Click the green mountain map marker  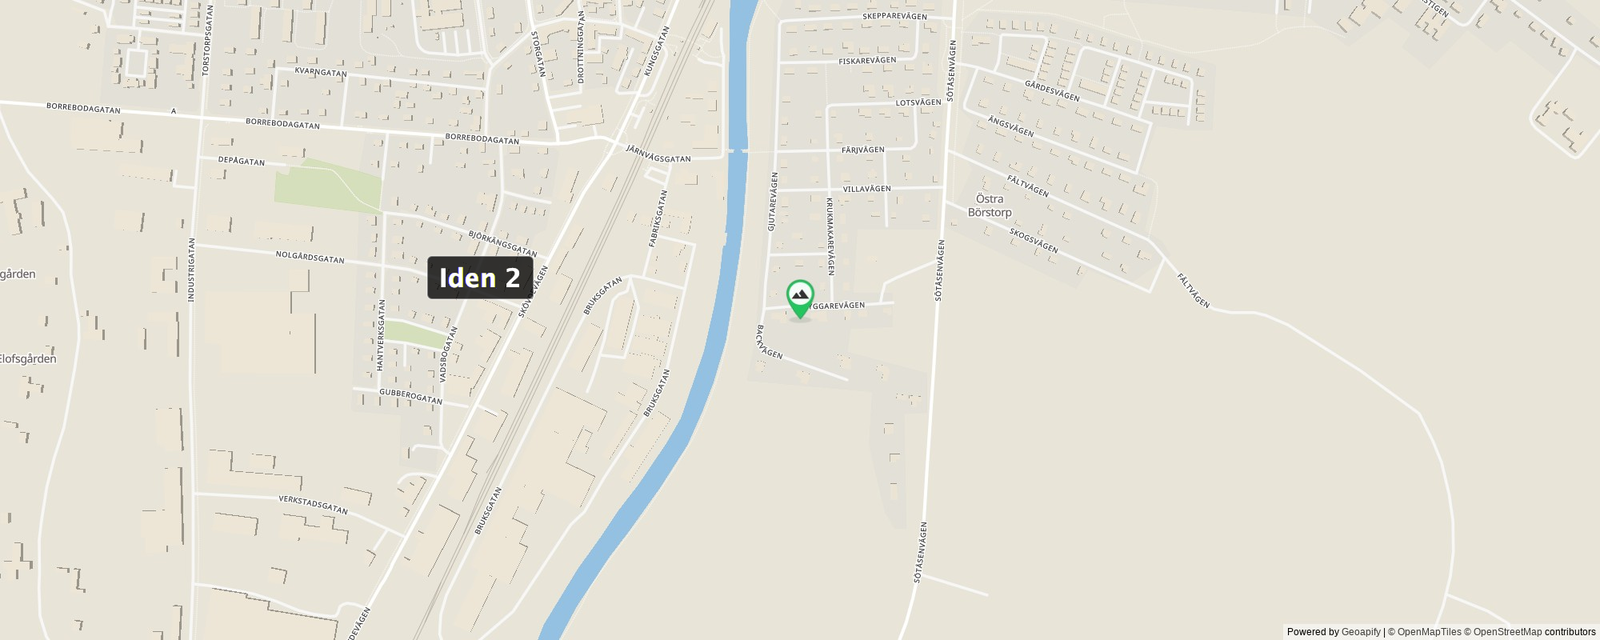tap(800, 298)
